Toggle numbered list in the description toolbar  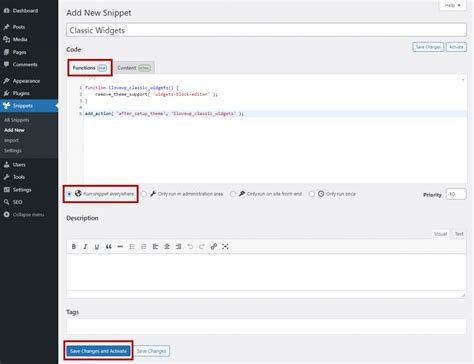coord(144,247)
